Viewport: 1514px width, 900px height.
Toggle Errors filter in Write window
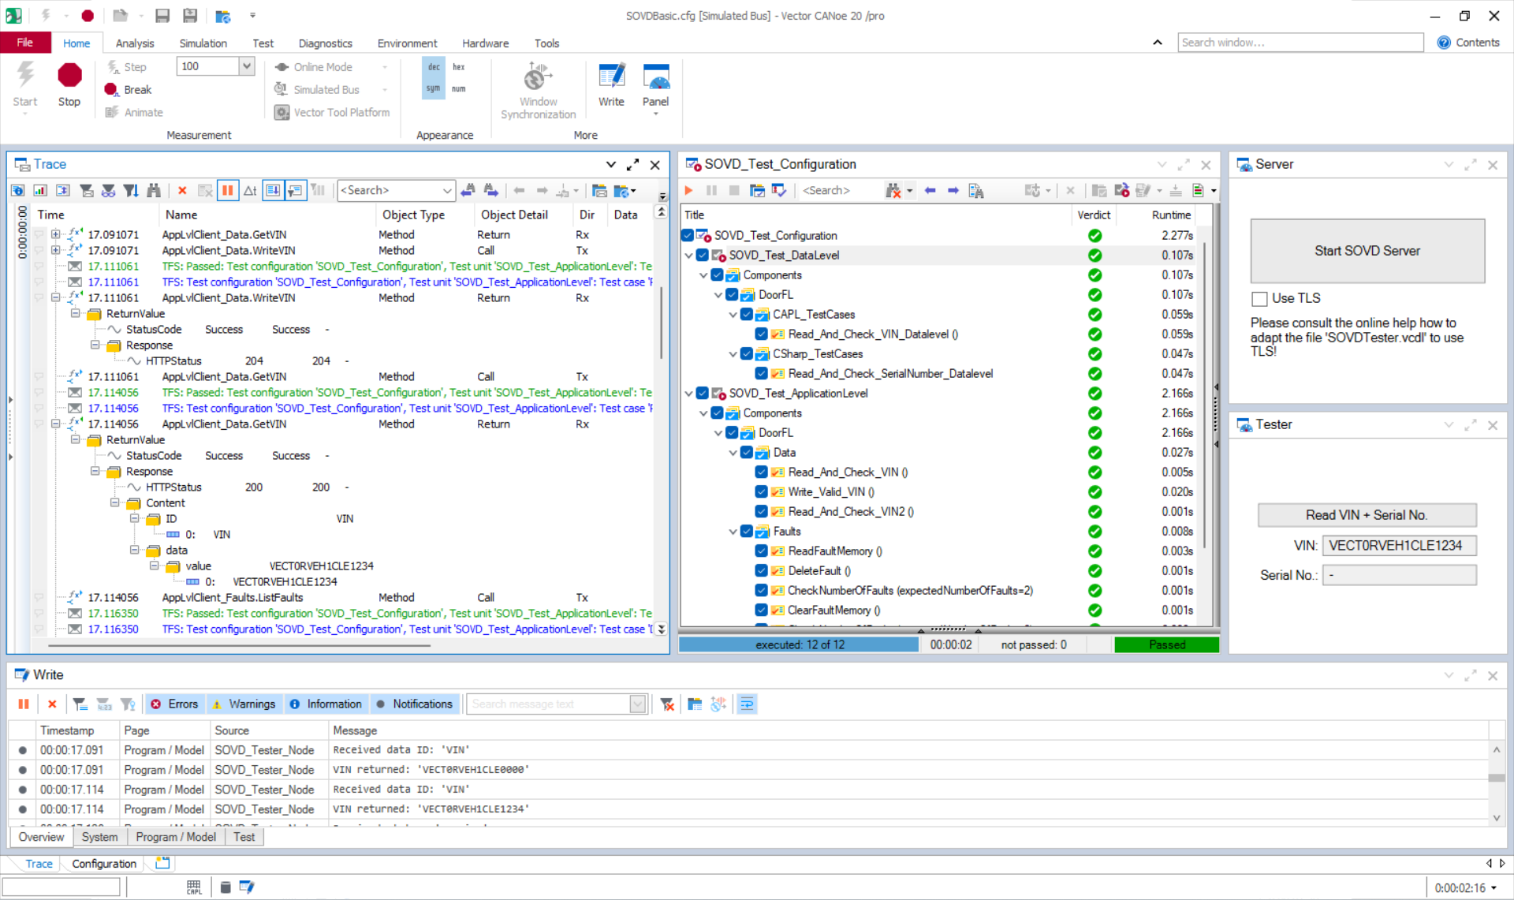tap(175, 704)
